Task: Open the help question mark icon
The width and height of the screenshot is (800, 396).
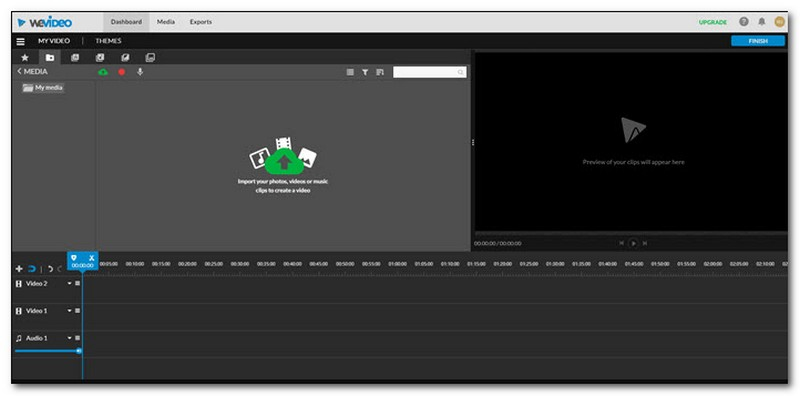Action: tap(744, 21)
